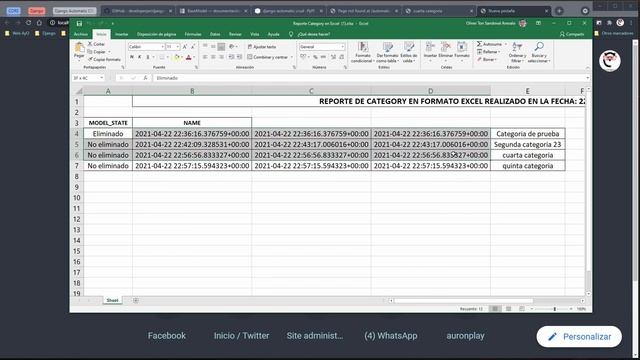
Task: Open Estilos de celda gallery
Action: pyautogui.click(x=409, y=52)
